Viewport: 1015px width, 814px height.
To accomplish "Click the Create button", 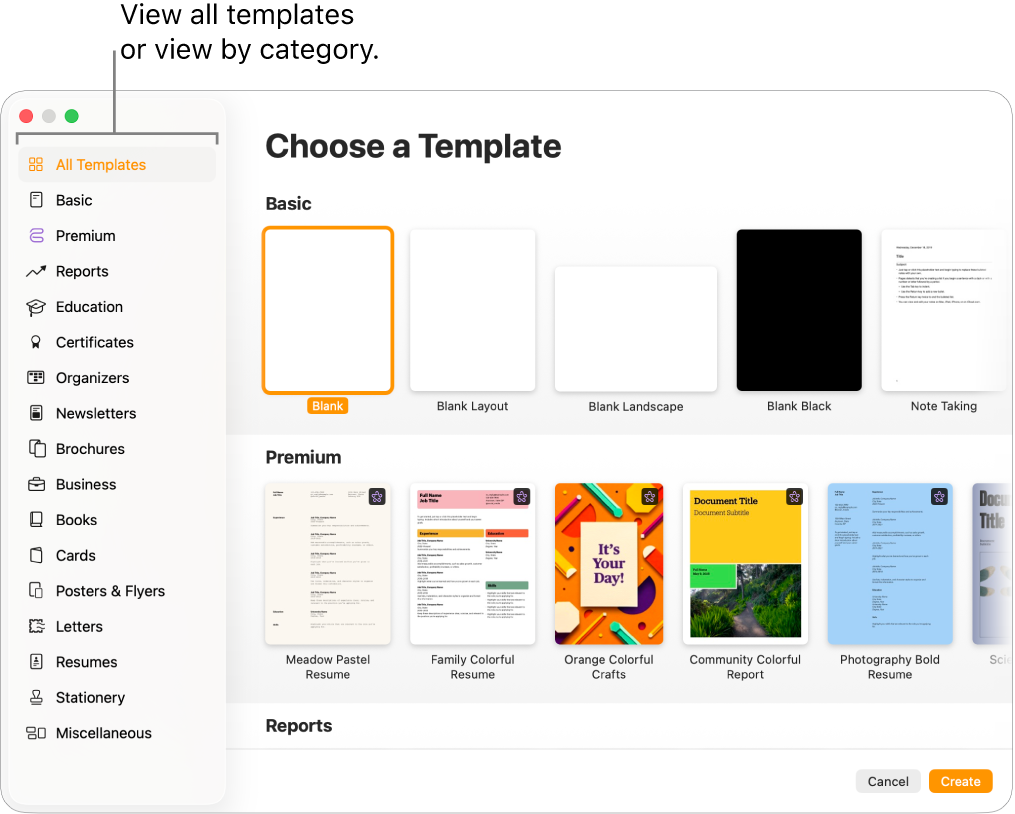I will (960, 781).
